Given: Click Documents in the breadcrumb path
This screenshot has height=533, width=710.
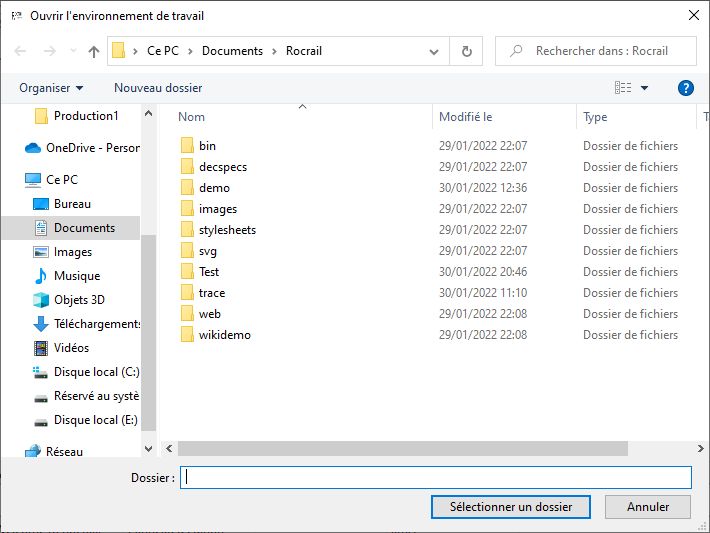Looking at the screenshot, I should pyautogui.click(x=232, y=51).
